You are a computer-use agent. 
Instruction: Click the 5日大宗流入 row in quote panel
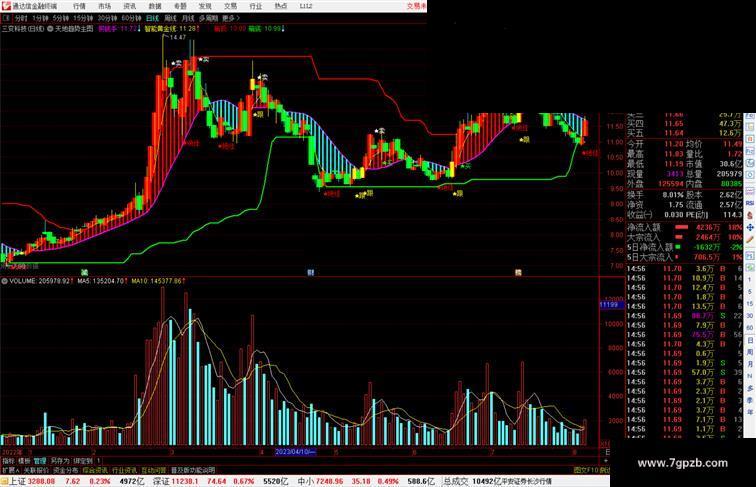point(684,257)
